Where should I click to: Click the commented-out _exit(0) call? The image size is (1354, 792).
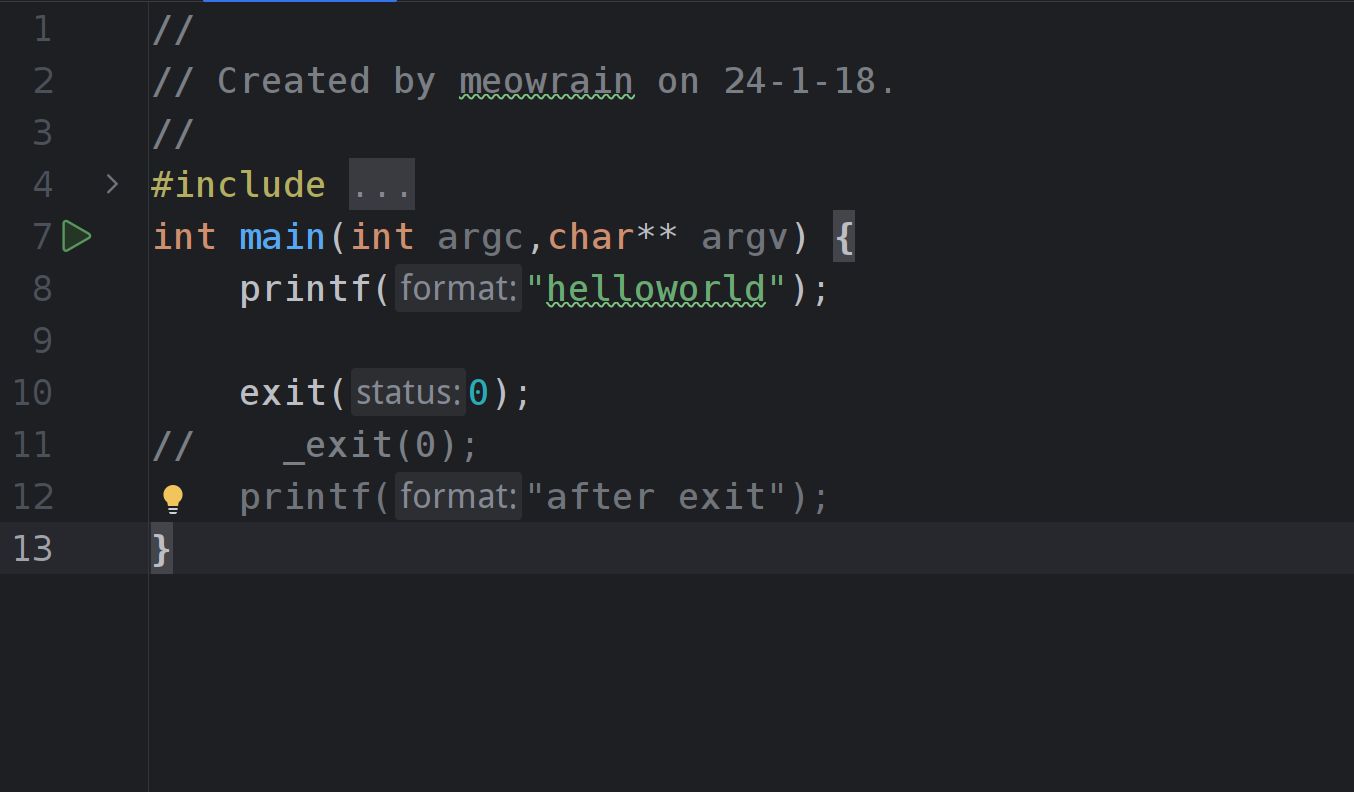click(380, 445)
